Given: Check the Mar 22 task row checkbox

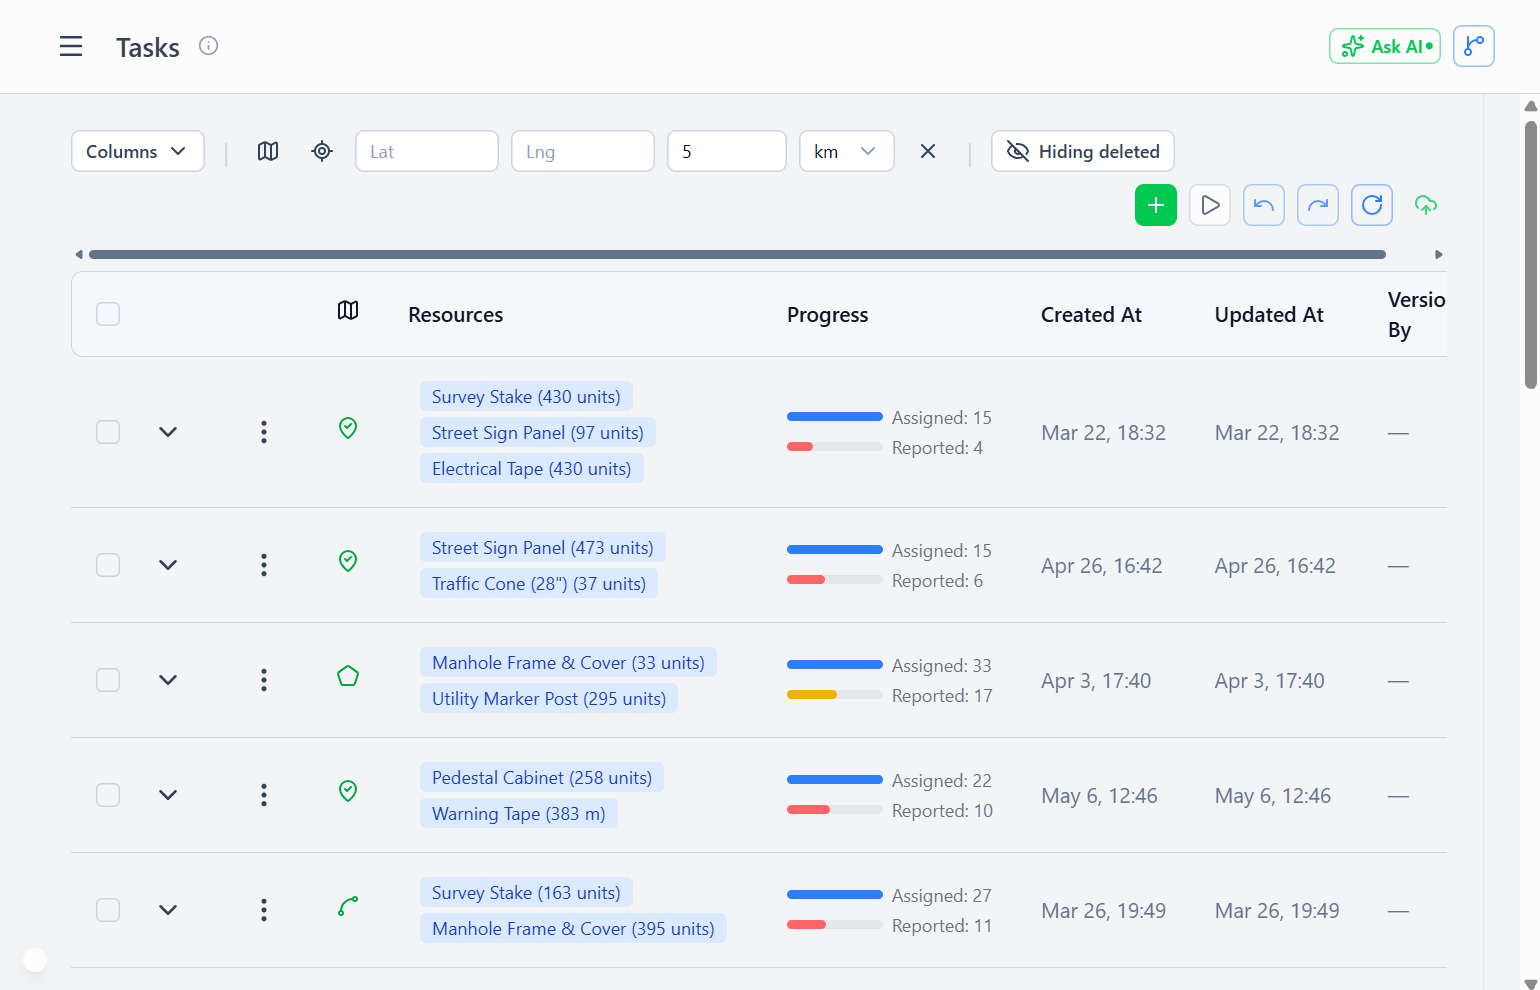Looking at the screenshot, I should point(108,432).
